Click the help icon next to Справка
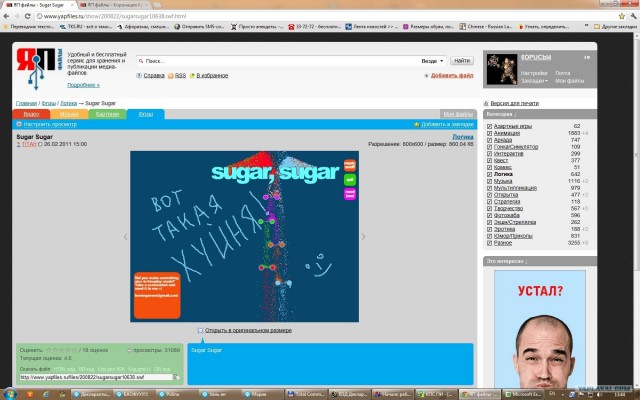 (139, 76)
